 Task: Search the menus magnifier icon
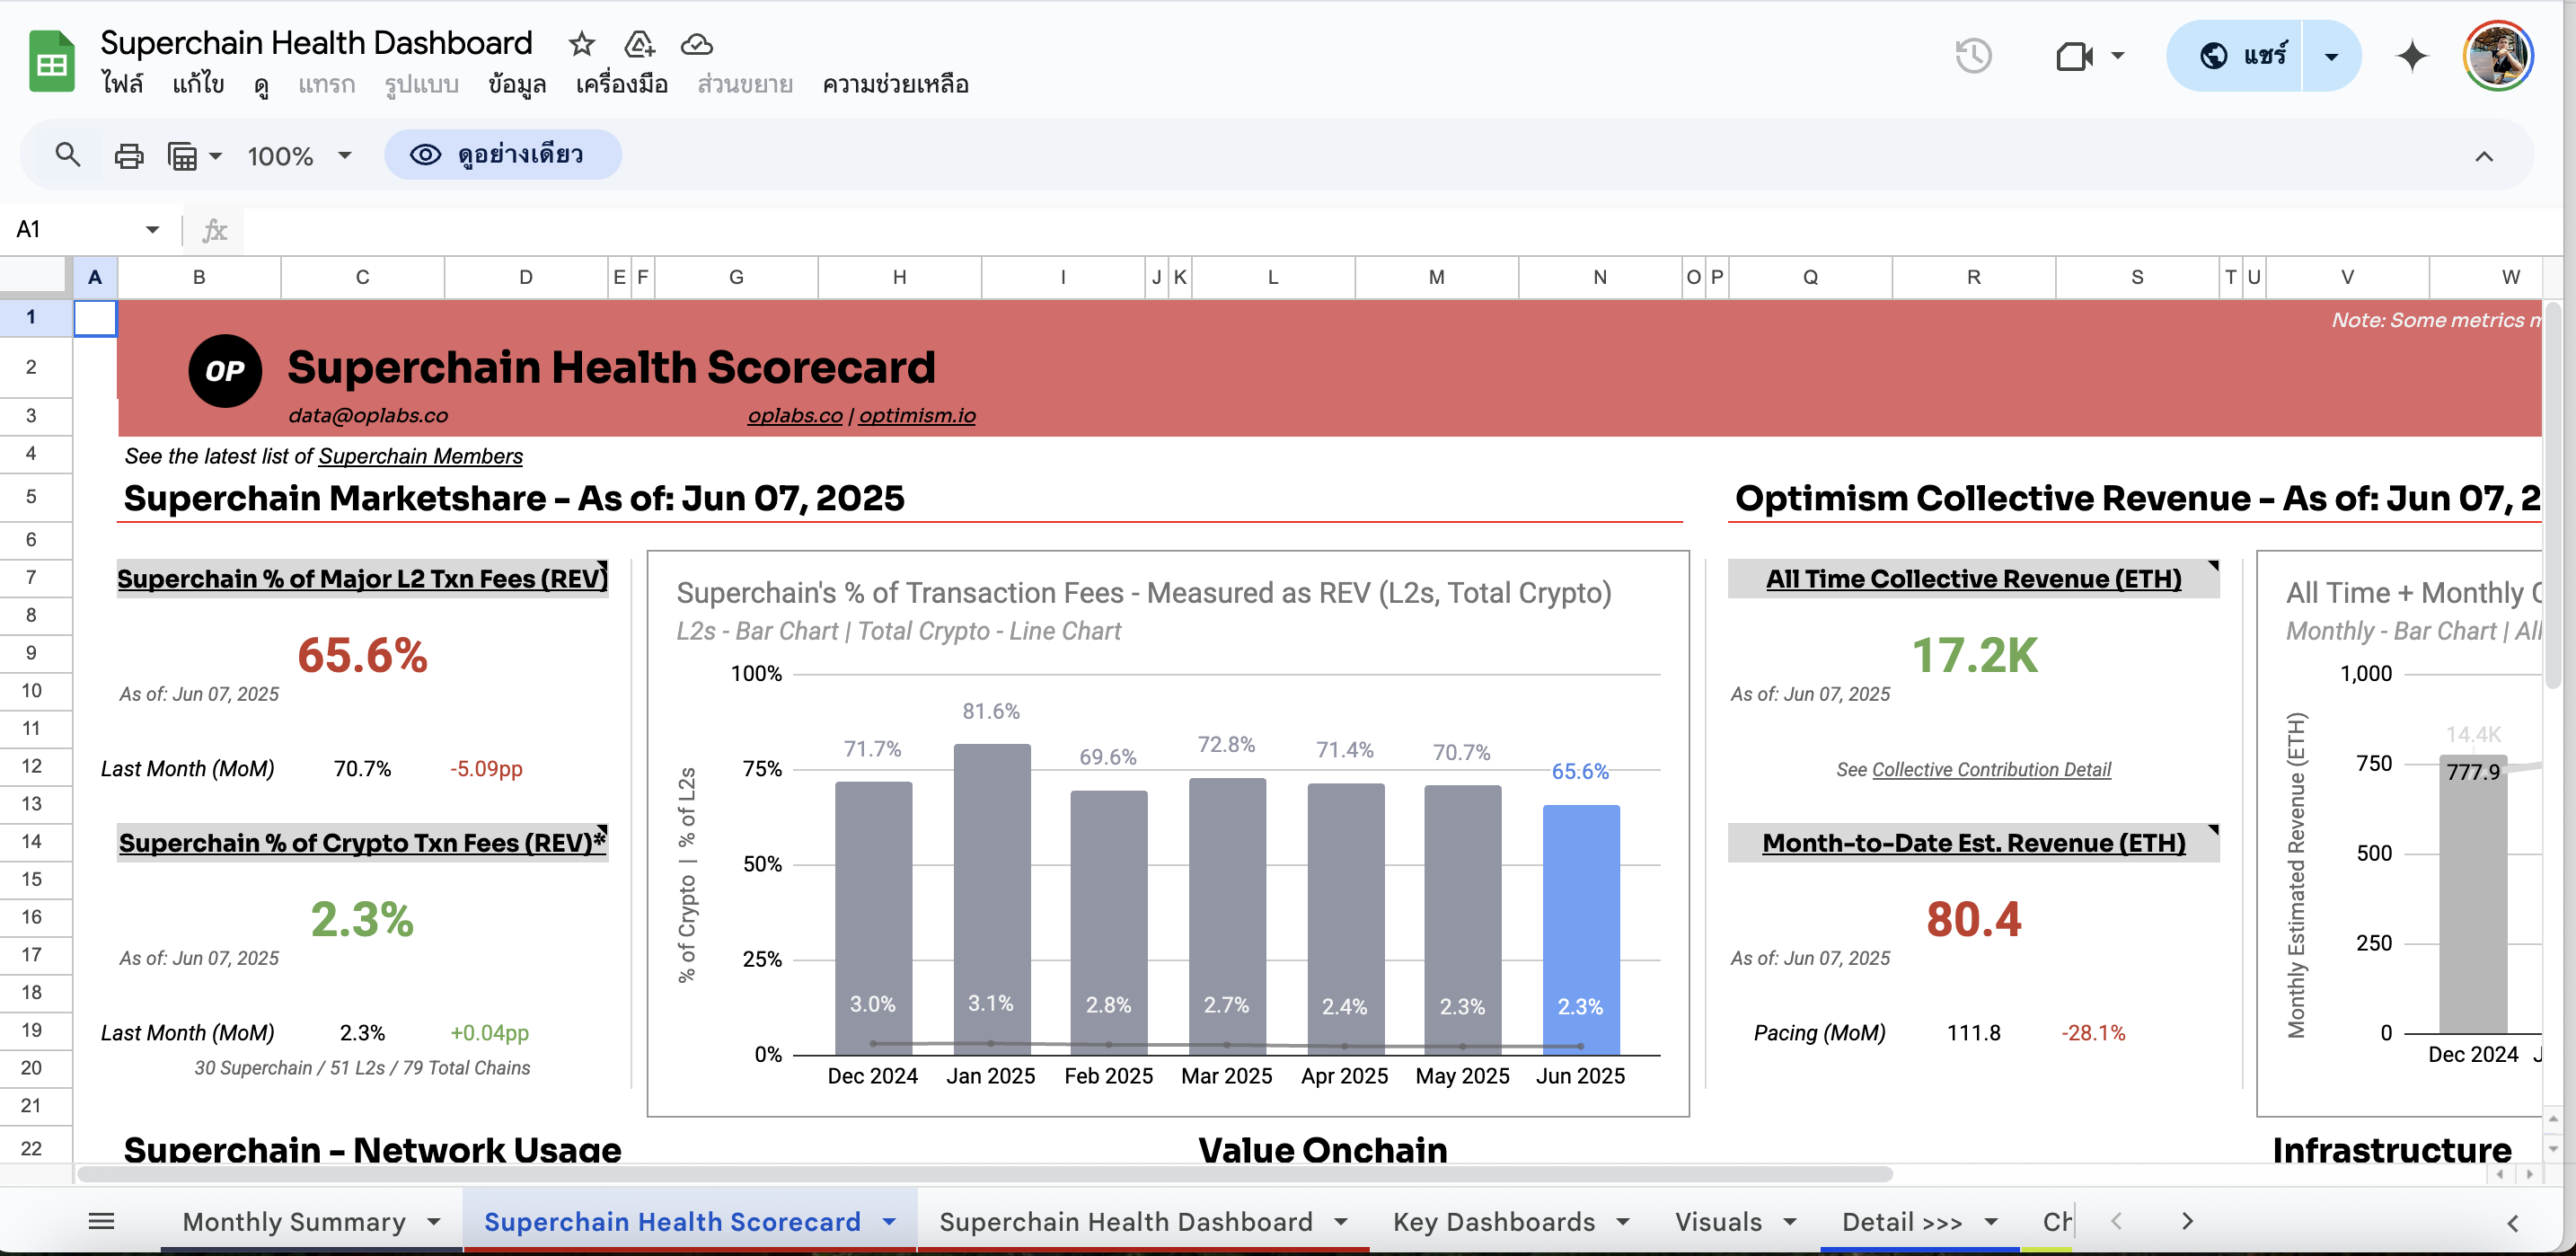click(67, 155)
